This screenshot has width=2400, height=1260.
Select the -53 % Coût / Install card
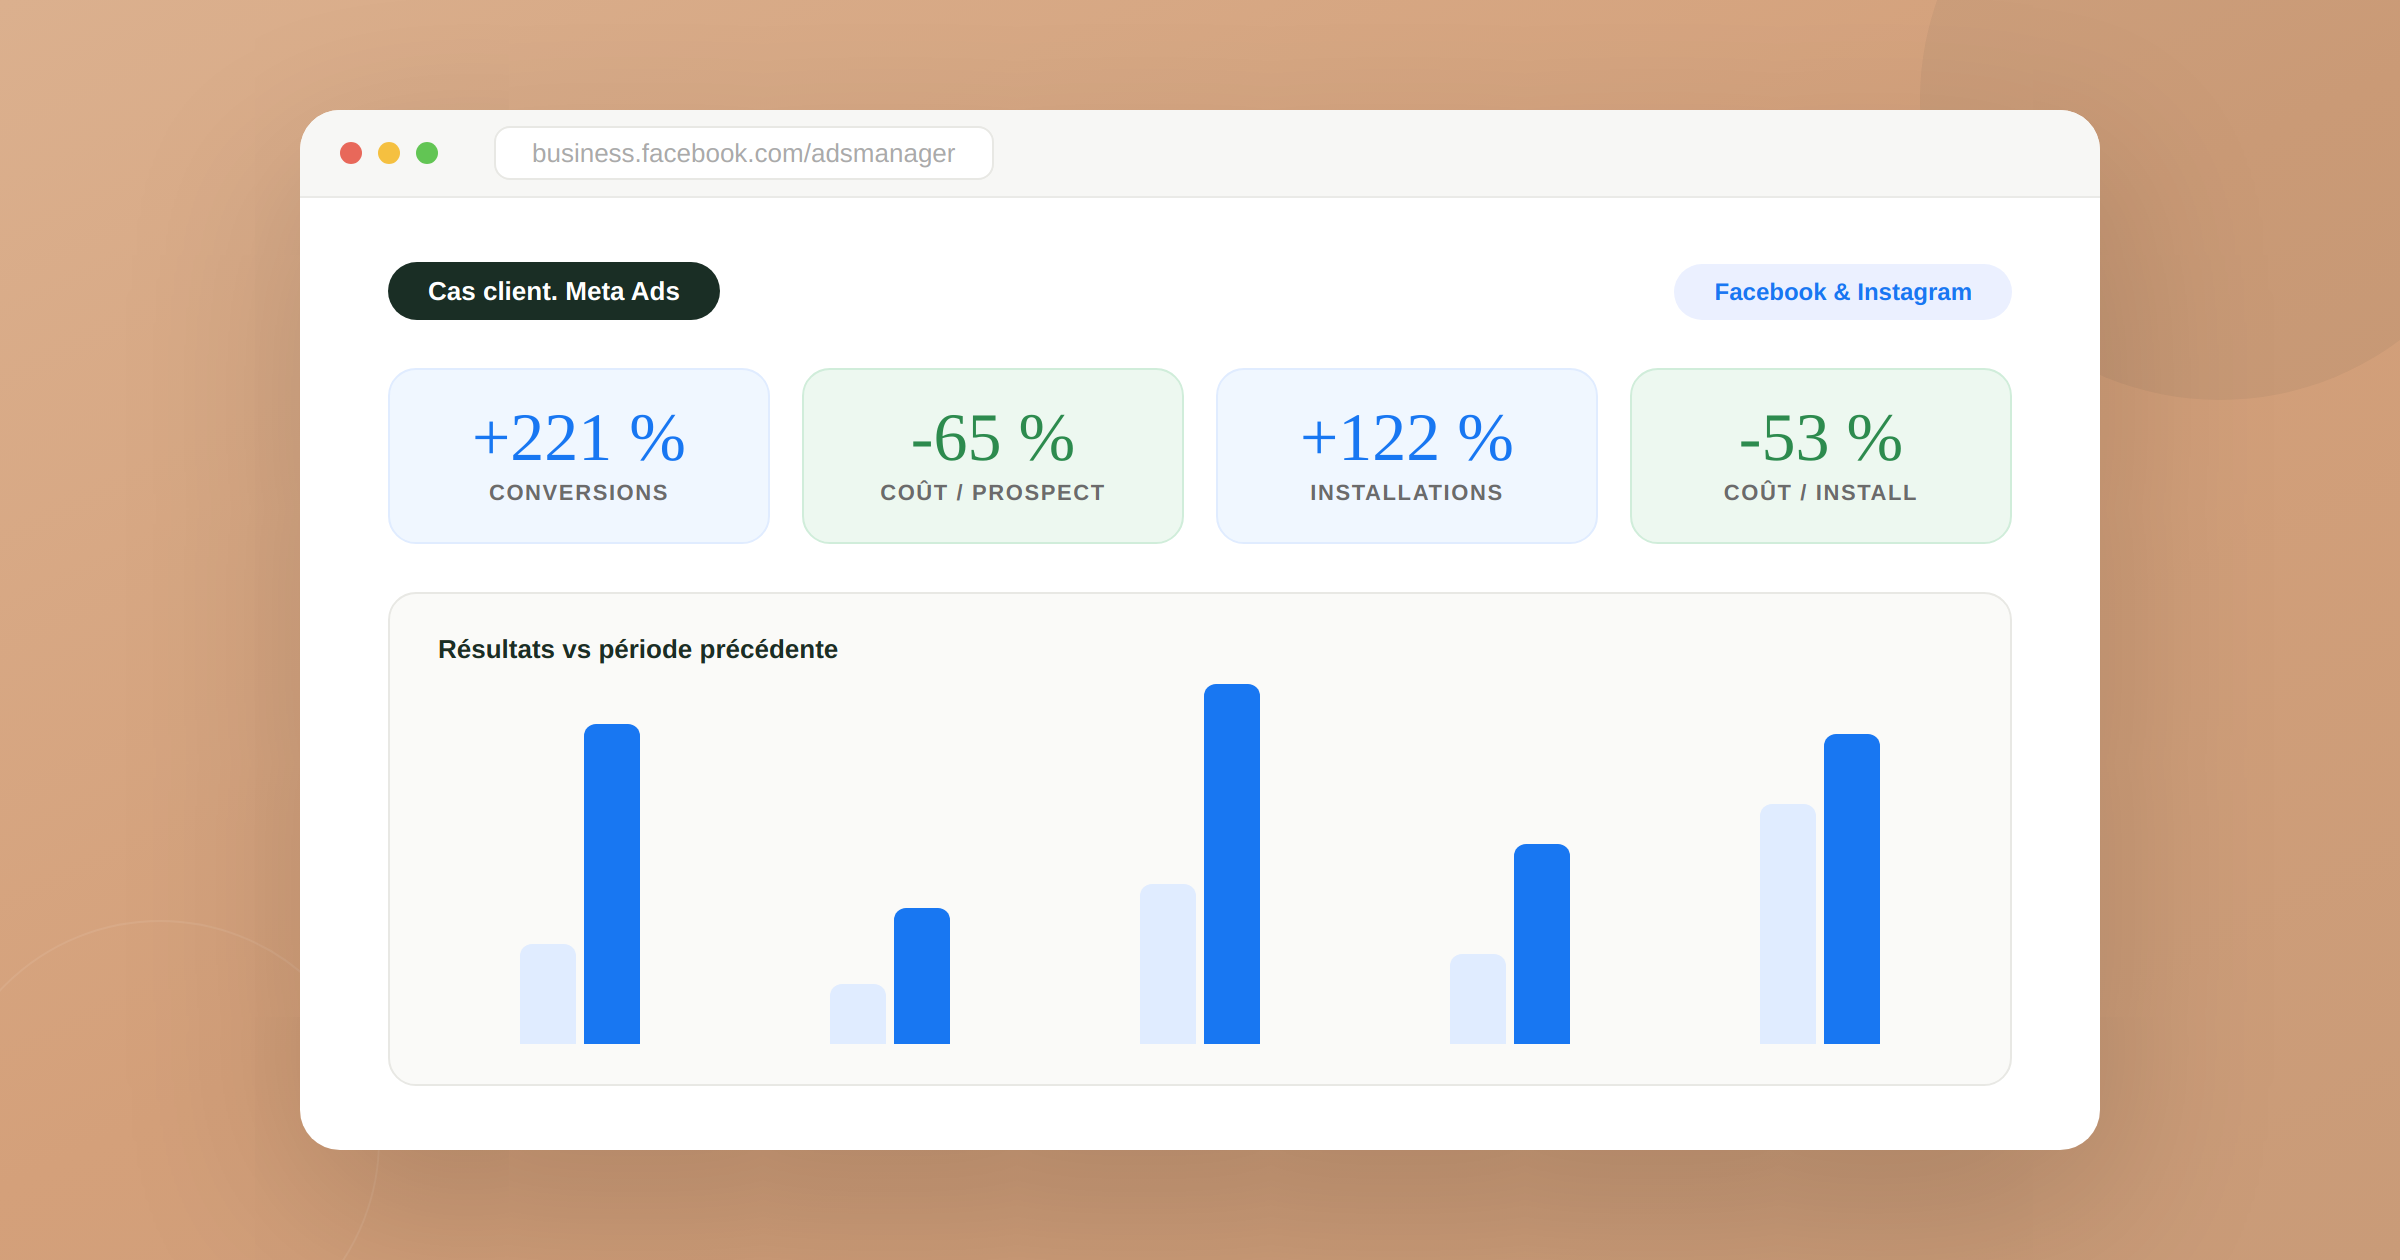click(x=1820, y=456)
